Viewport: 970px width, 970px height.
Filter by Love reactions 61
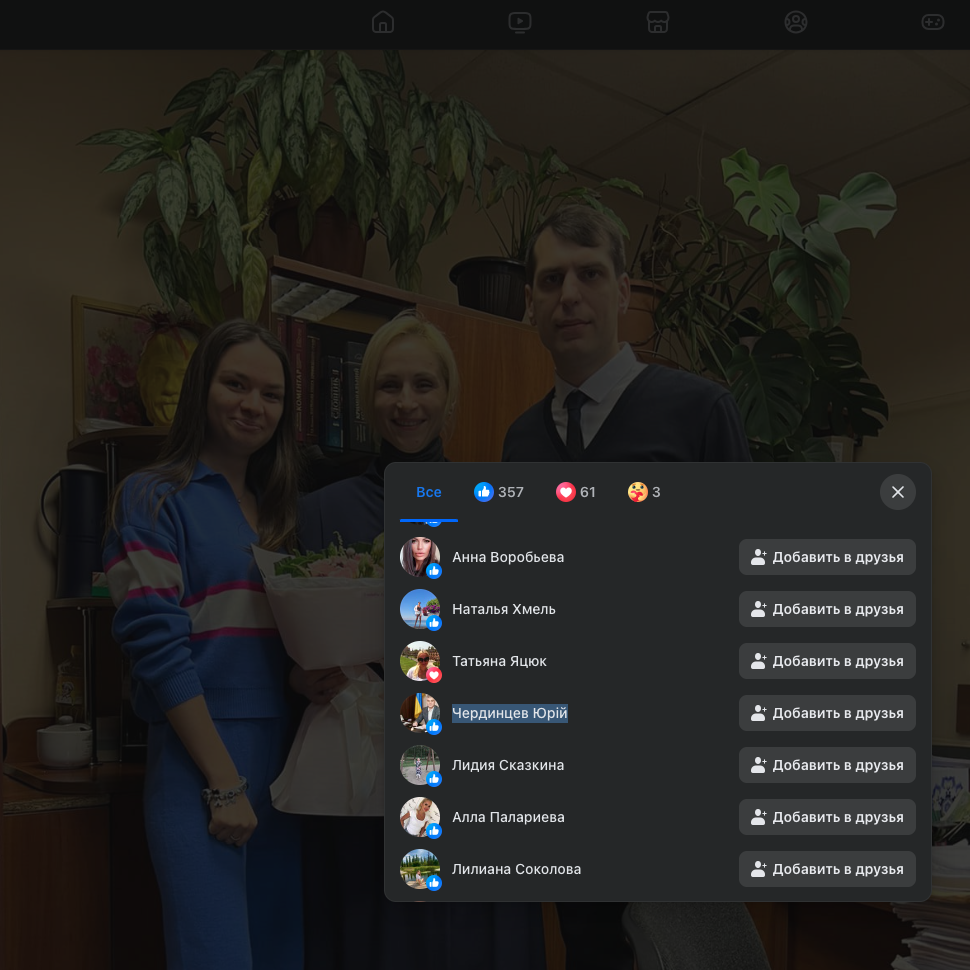[575, 492]
